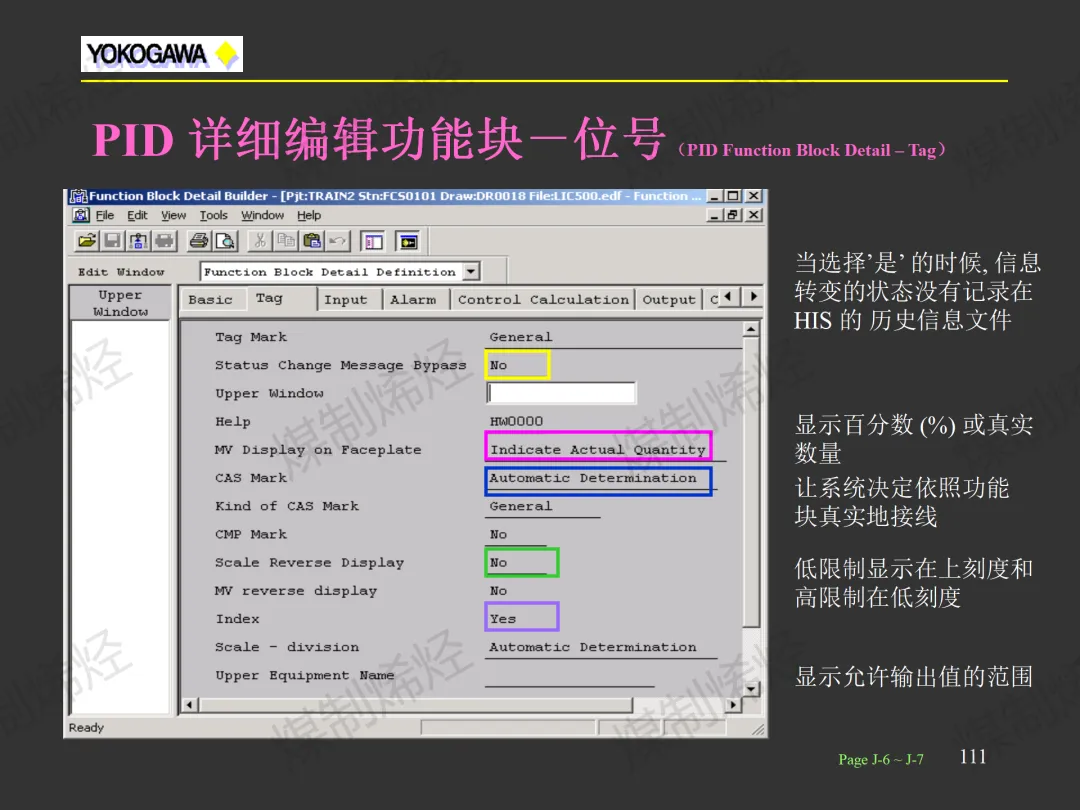Image resolution: width=1080 pixels, height=810 pixels.
Task: Open the Edit menu
Action: pyautogui.click(x=137, y=216)
